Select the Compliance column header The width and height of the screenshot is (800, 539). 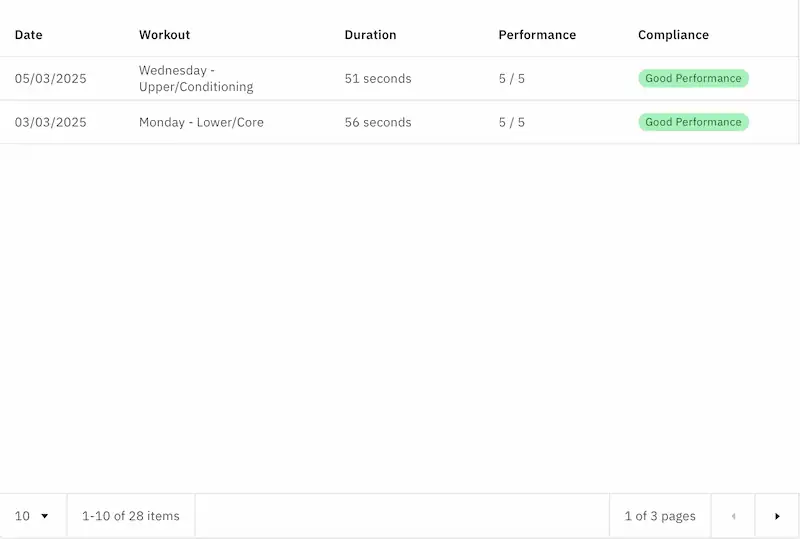point(673,35)
